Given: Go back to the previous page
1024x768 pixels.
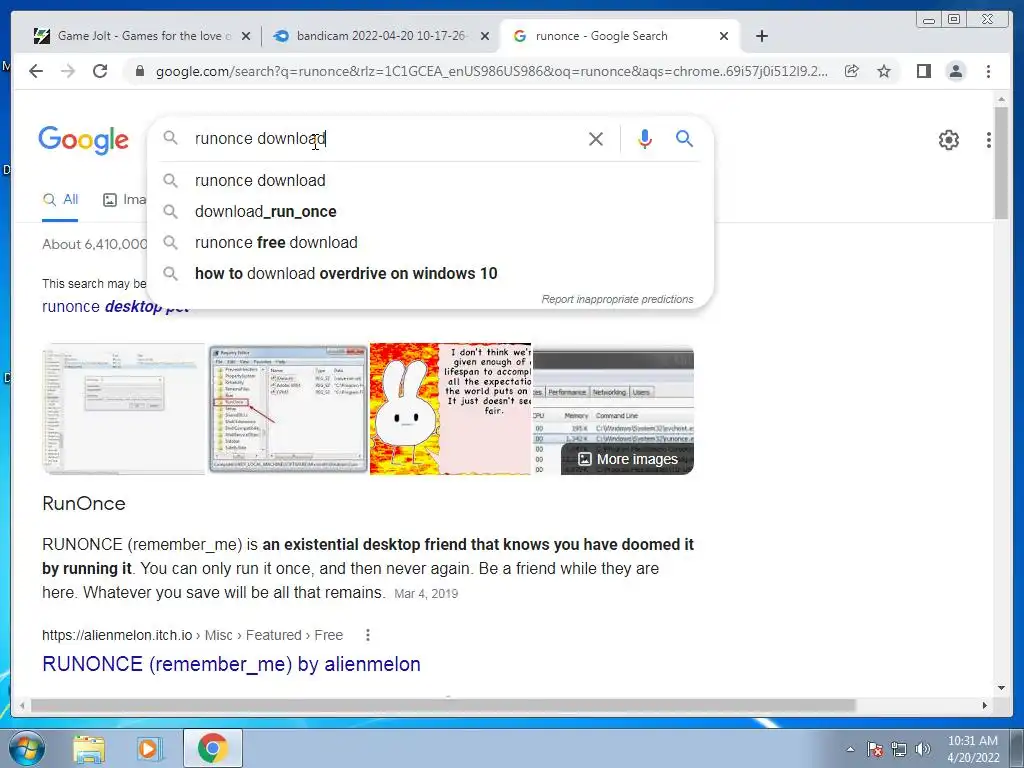Looking at the screenshot, I should (x=36, y=71).
